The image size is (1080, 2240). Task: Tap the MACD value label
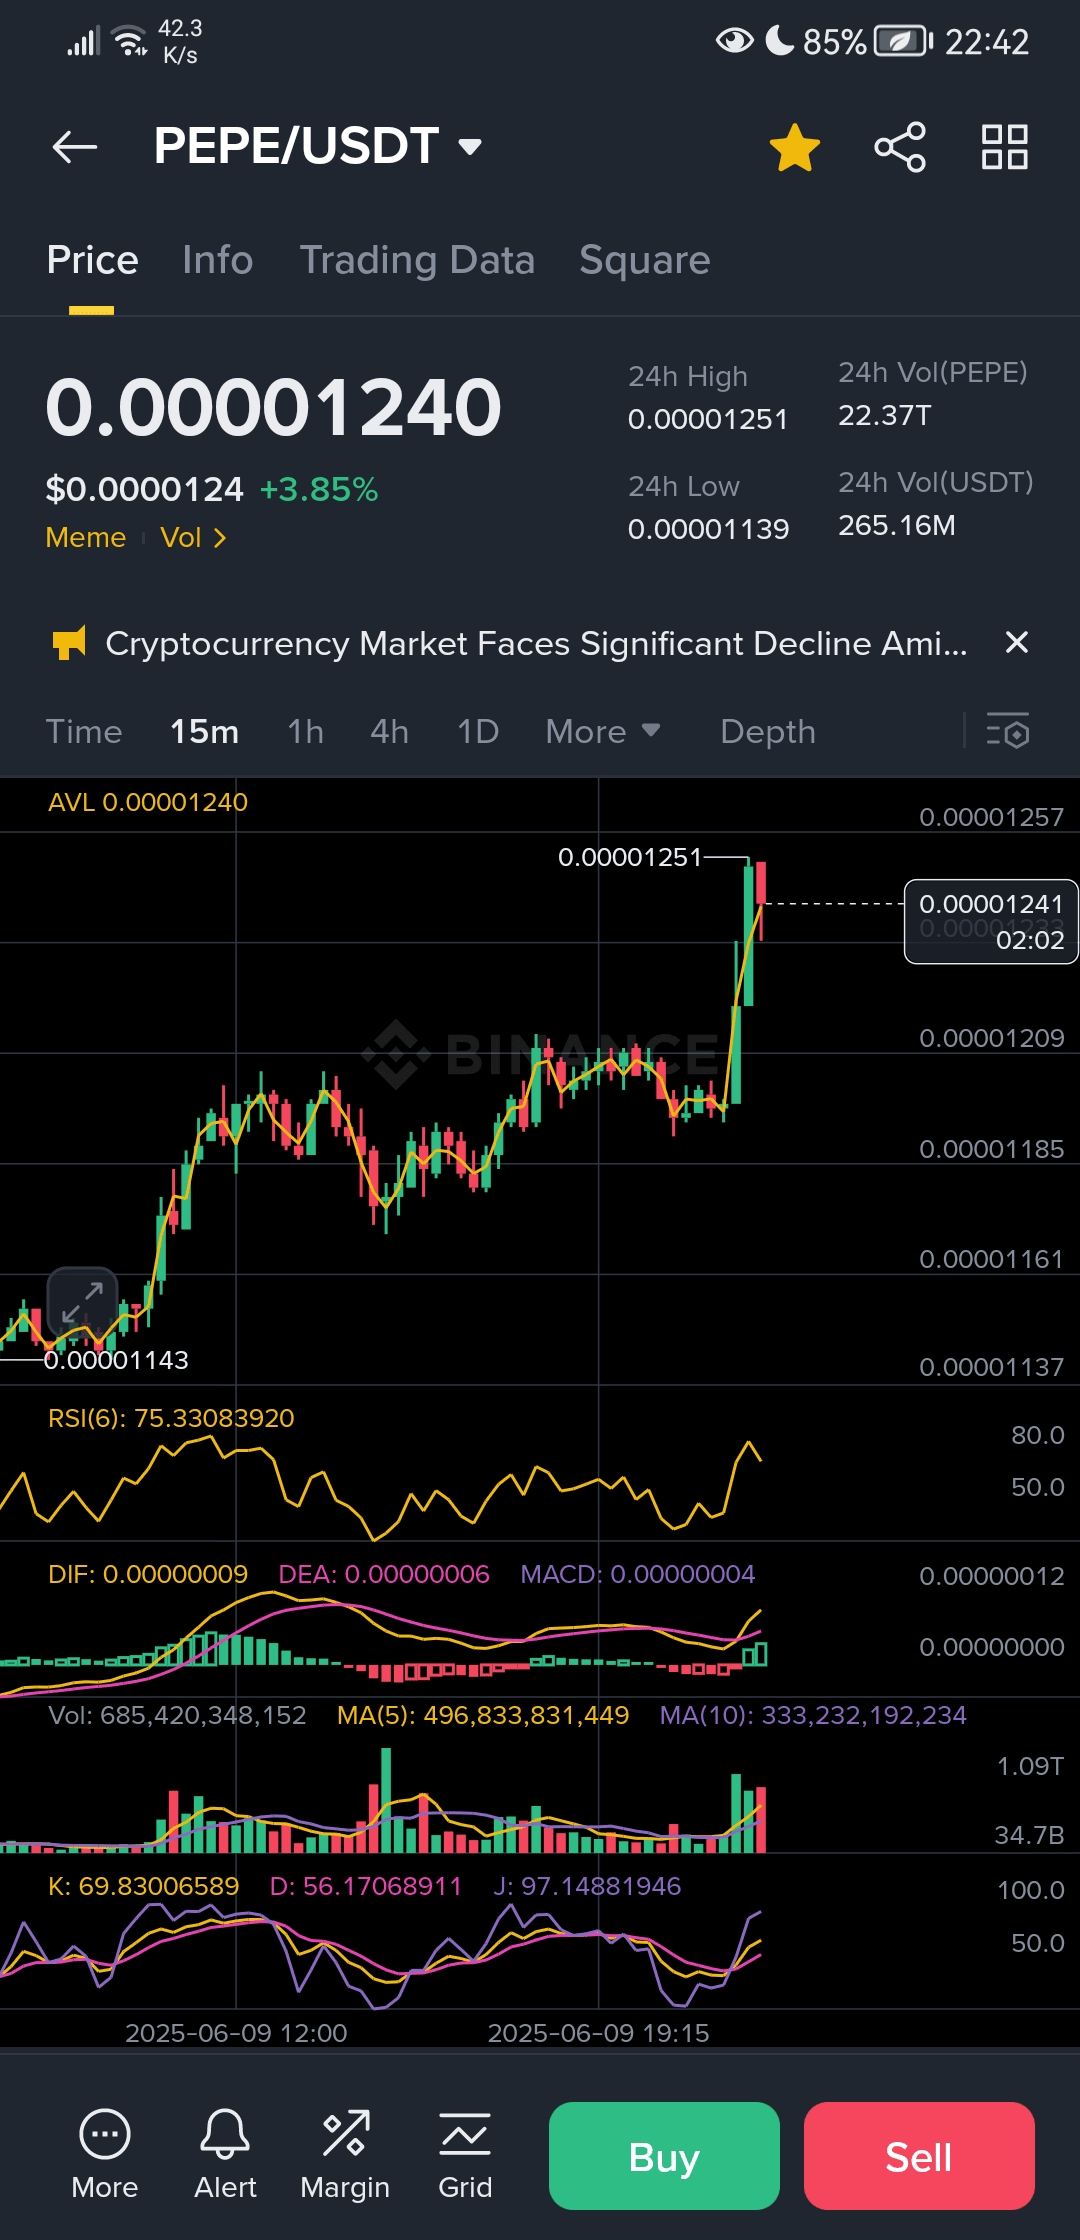(638, 1574)
